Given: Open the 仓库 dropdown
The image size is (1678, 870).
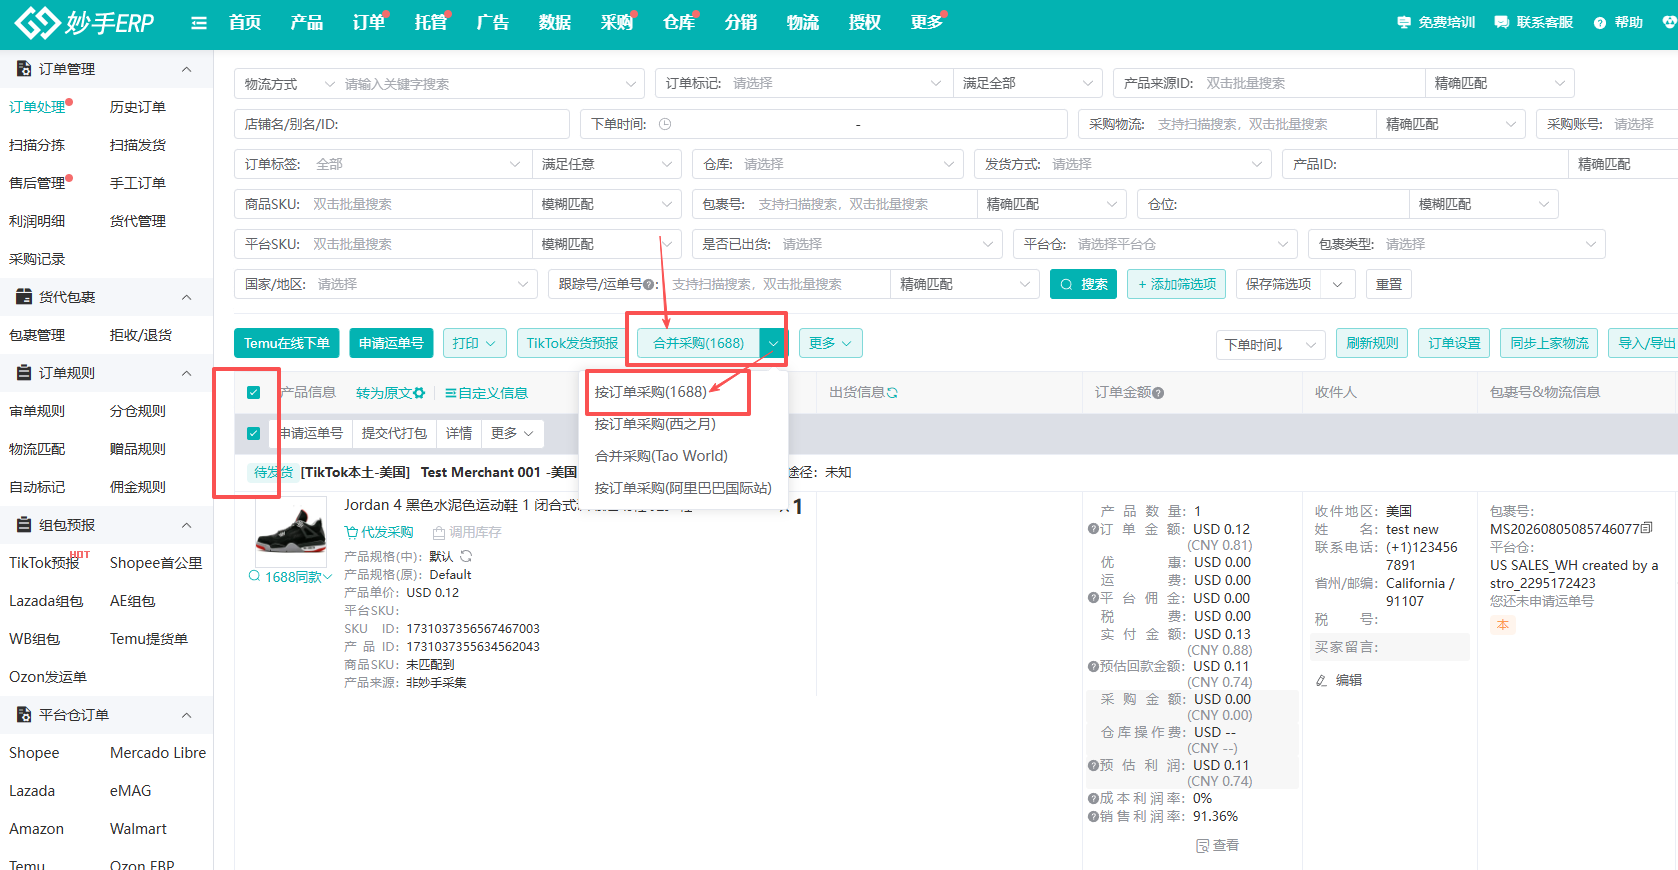Looking at the screenshot, I should coord(829,164).
